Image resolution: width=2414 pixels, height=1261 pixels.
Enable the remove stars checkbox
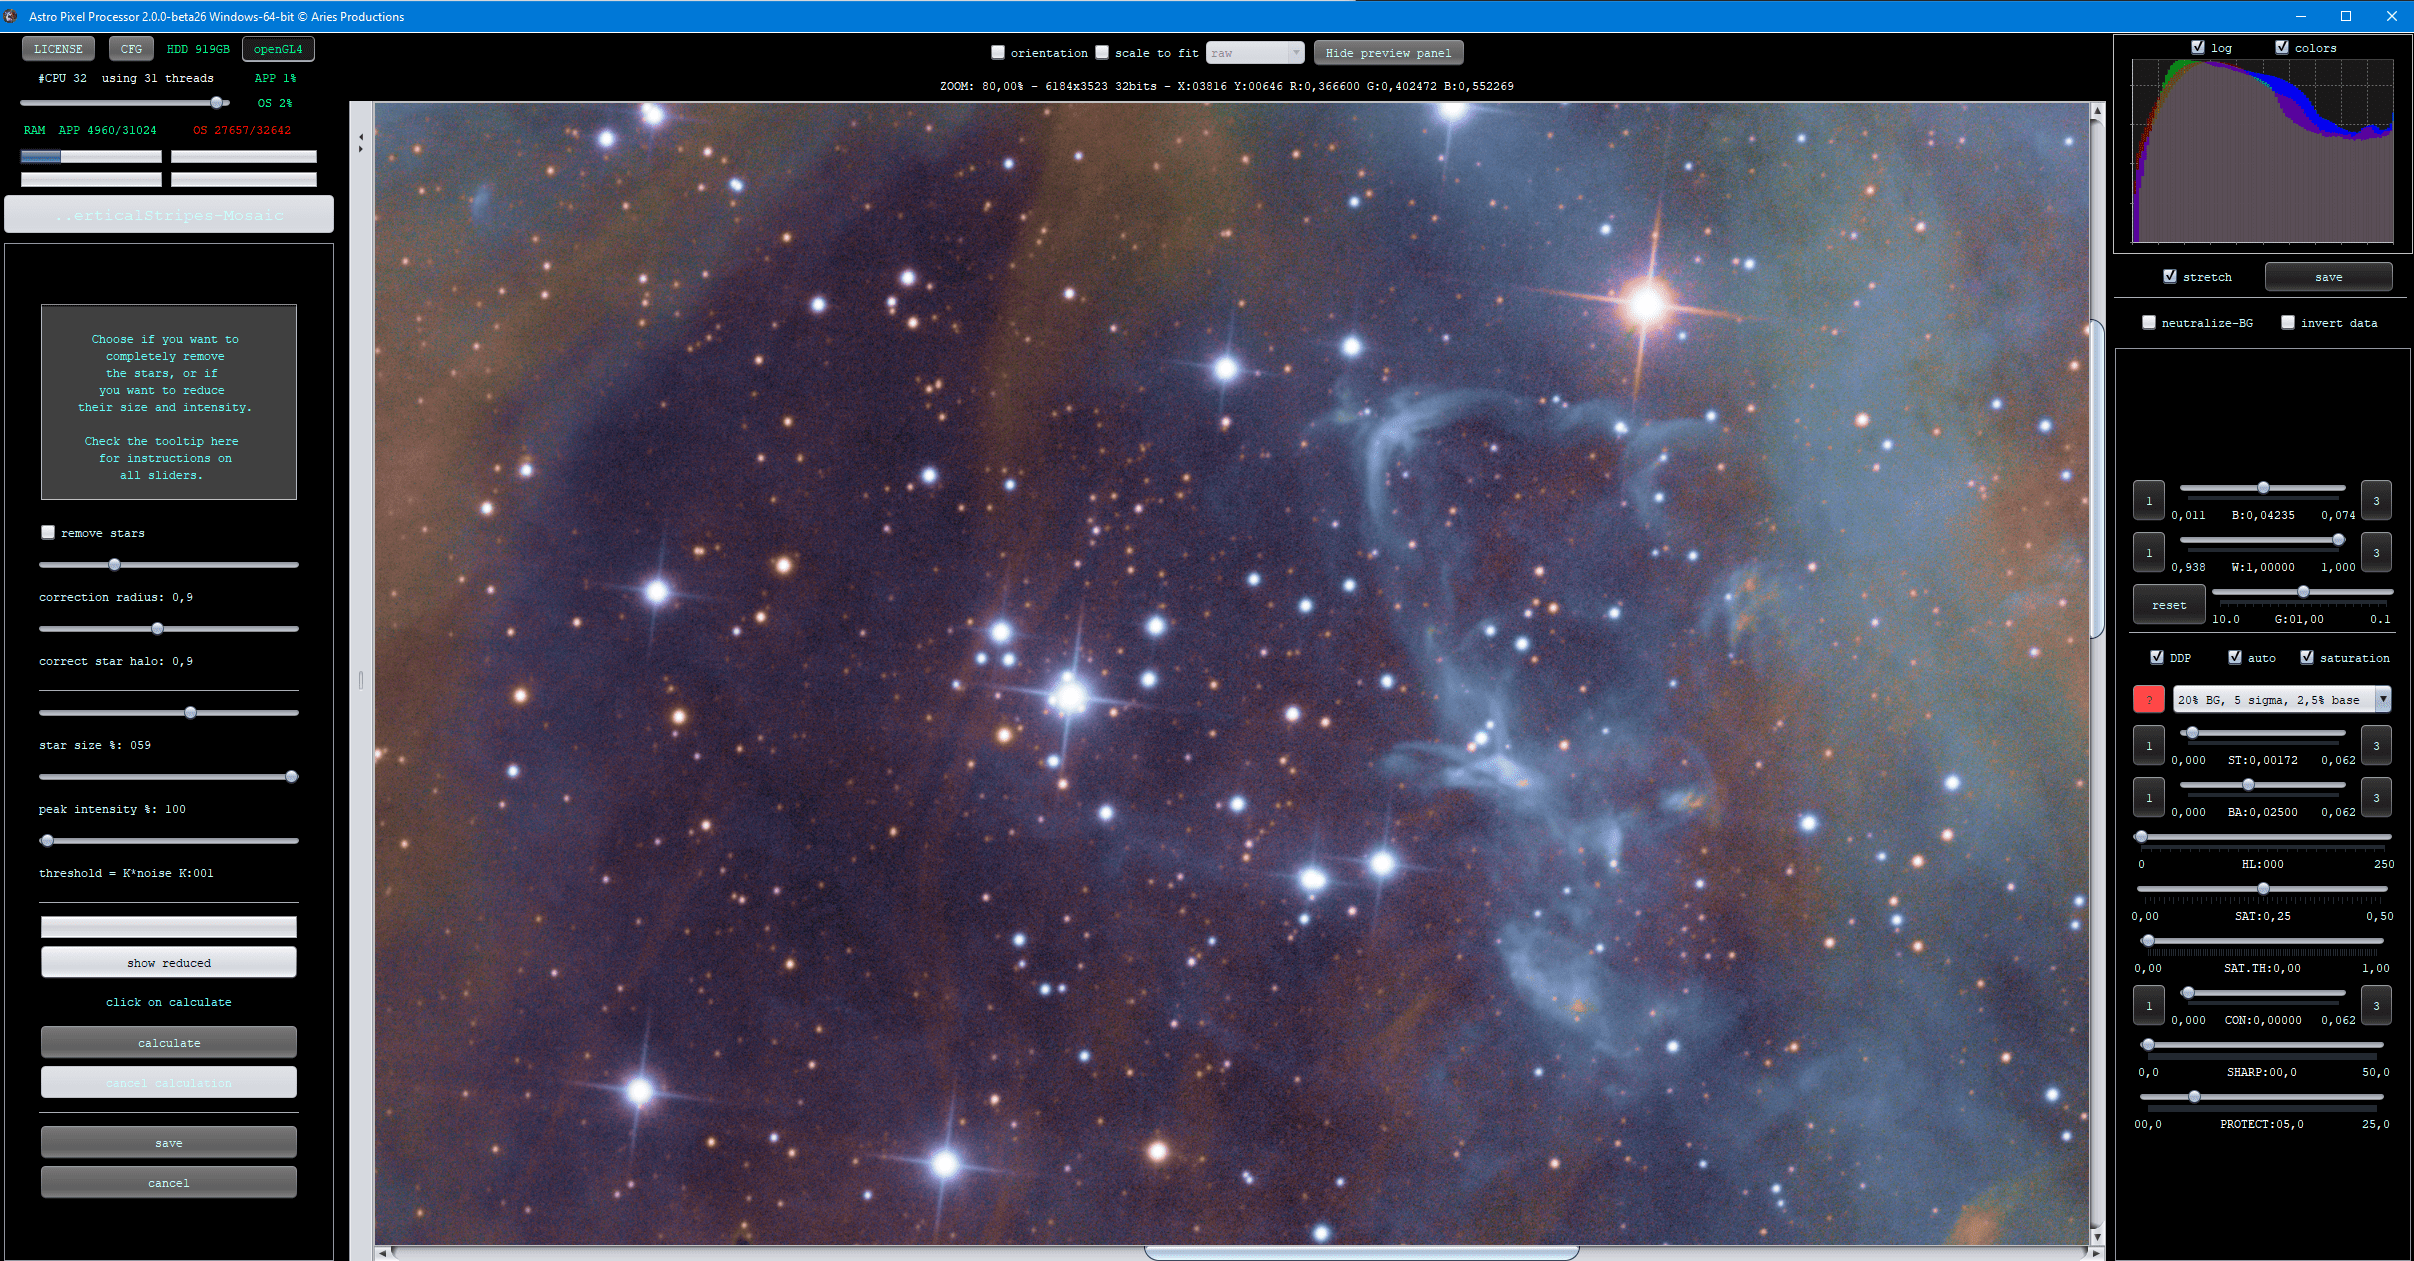pyautogui.click(x=48, y=532)
